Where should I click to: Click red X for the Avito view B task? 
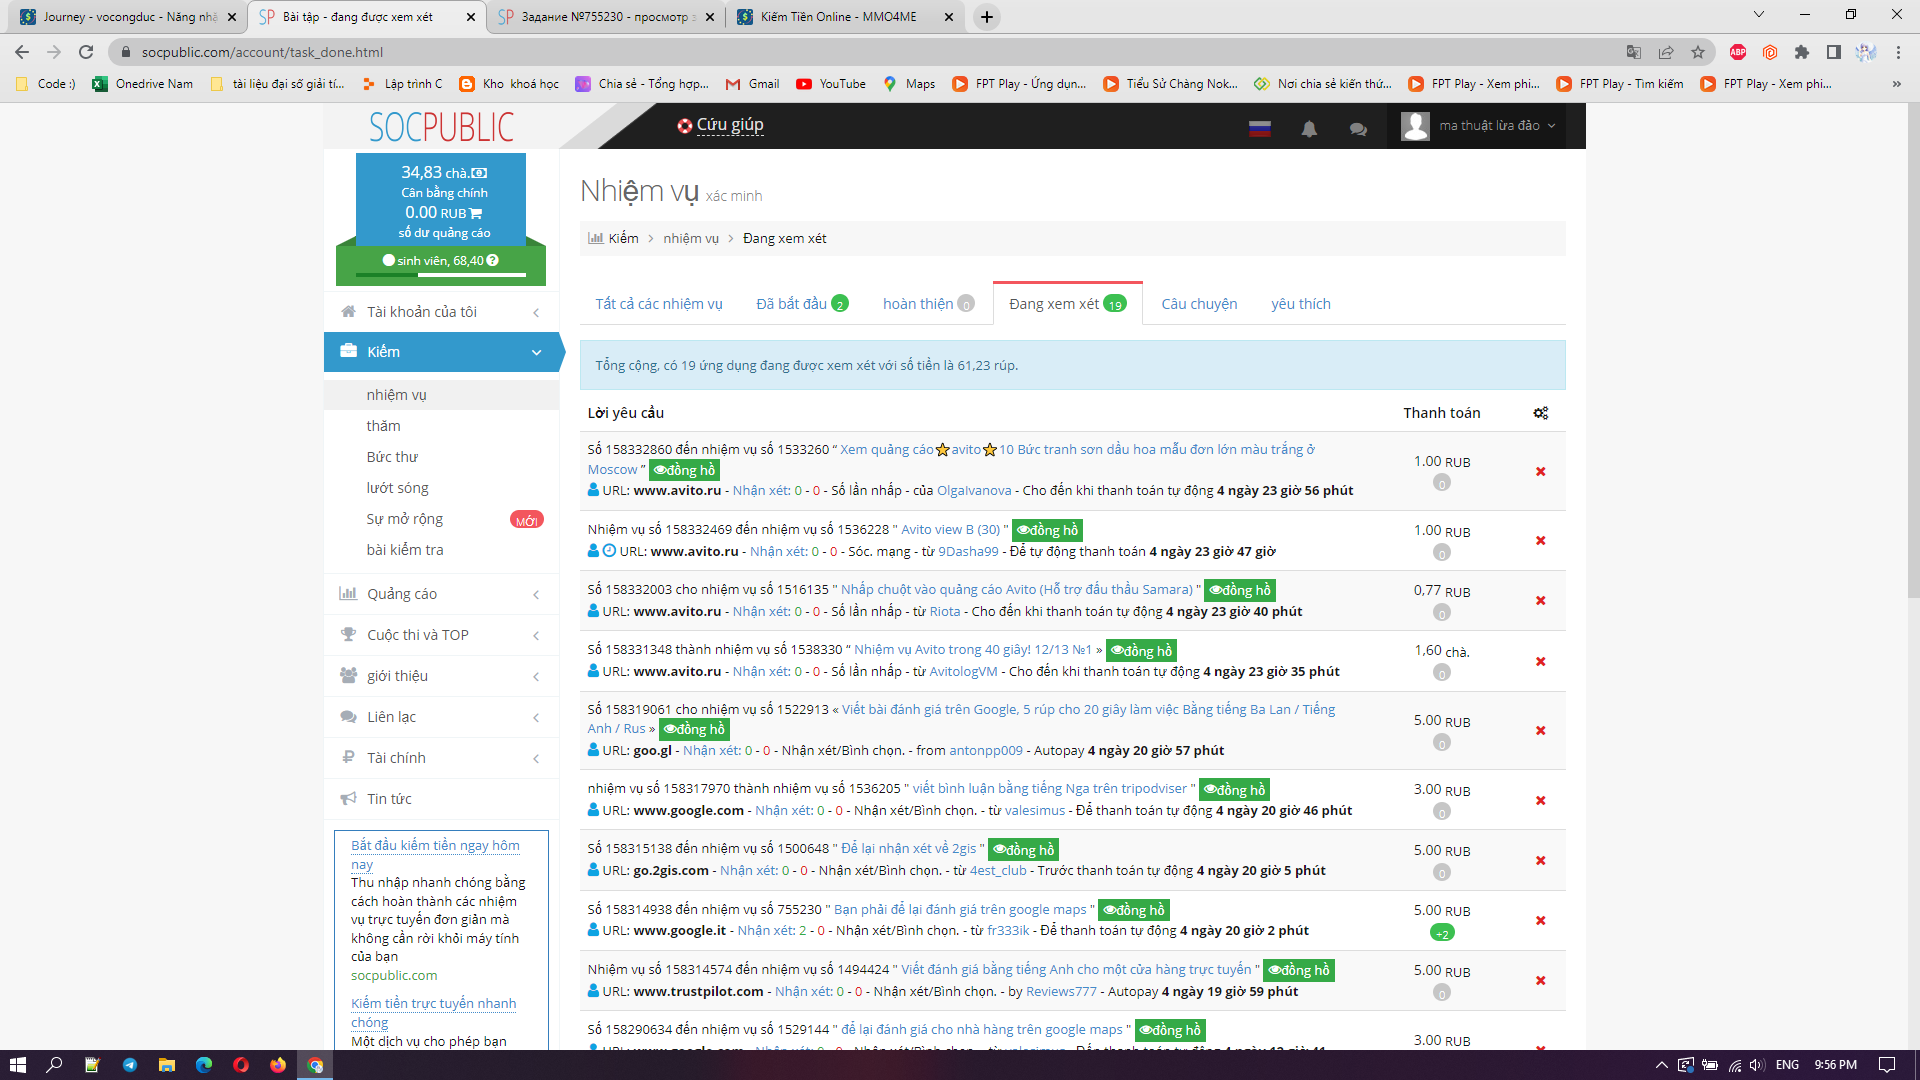click(1540, 540)
